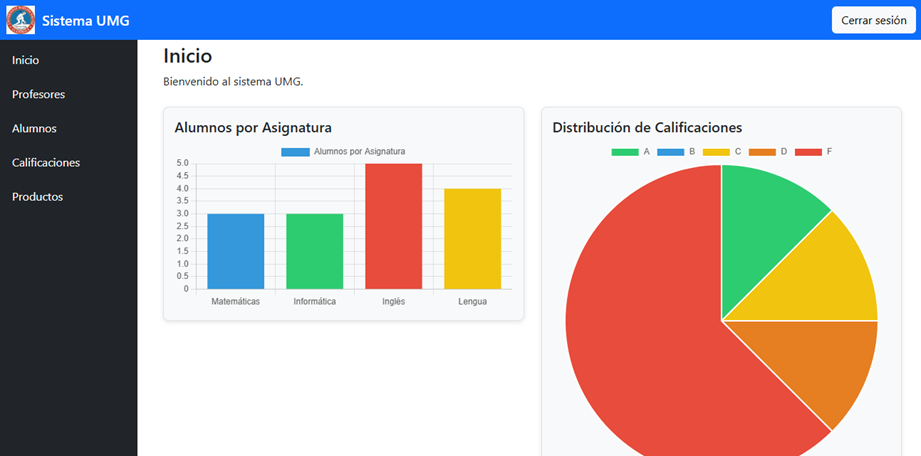Open the Productos sidebar item
This screenshot has height=456, width=921.
point(37,196)
